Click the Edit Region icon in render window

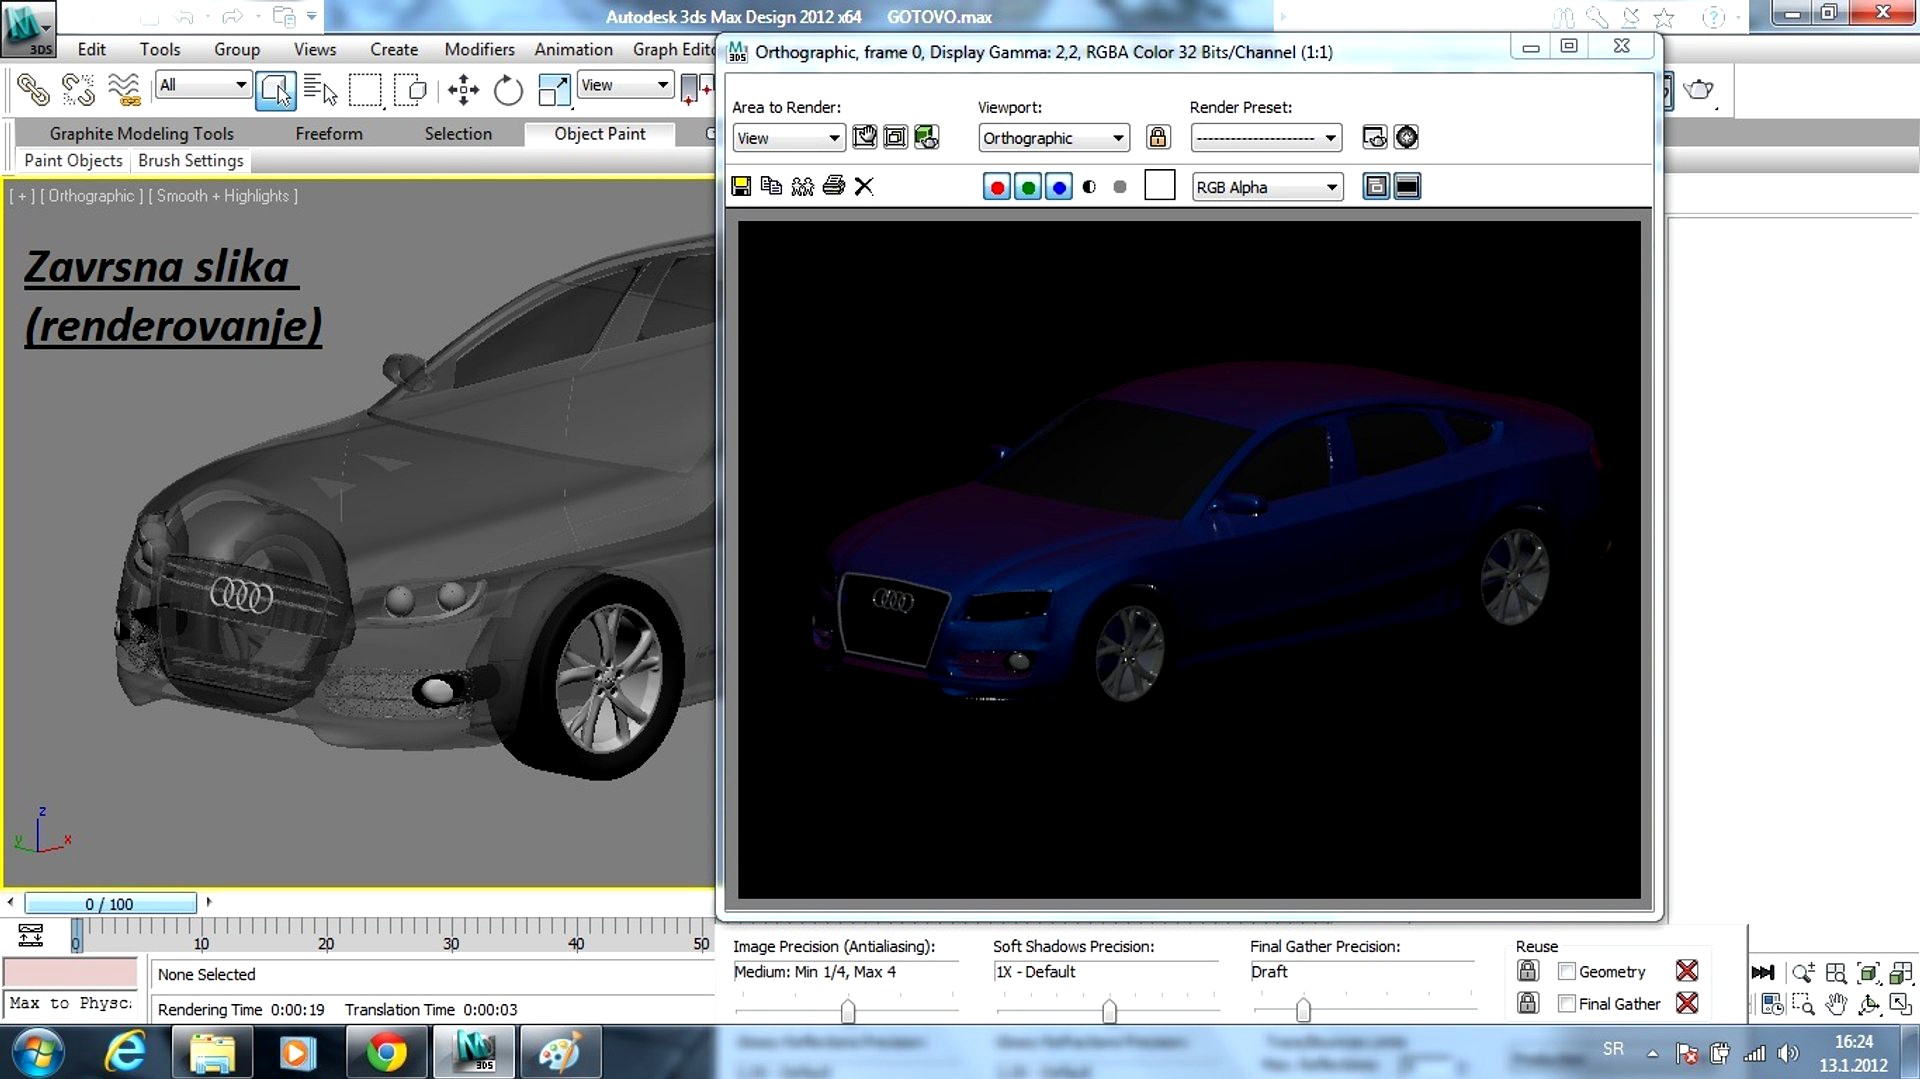pyautogui.click(x=865, y=138)
